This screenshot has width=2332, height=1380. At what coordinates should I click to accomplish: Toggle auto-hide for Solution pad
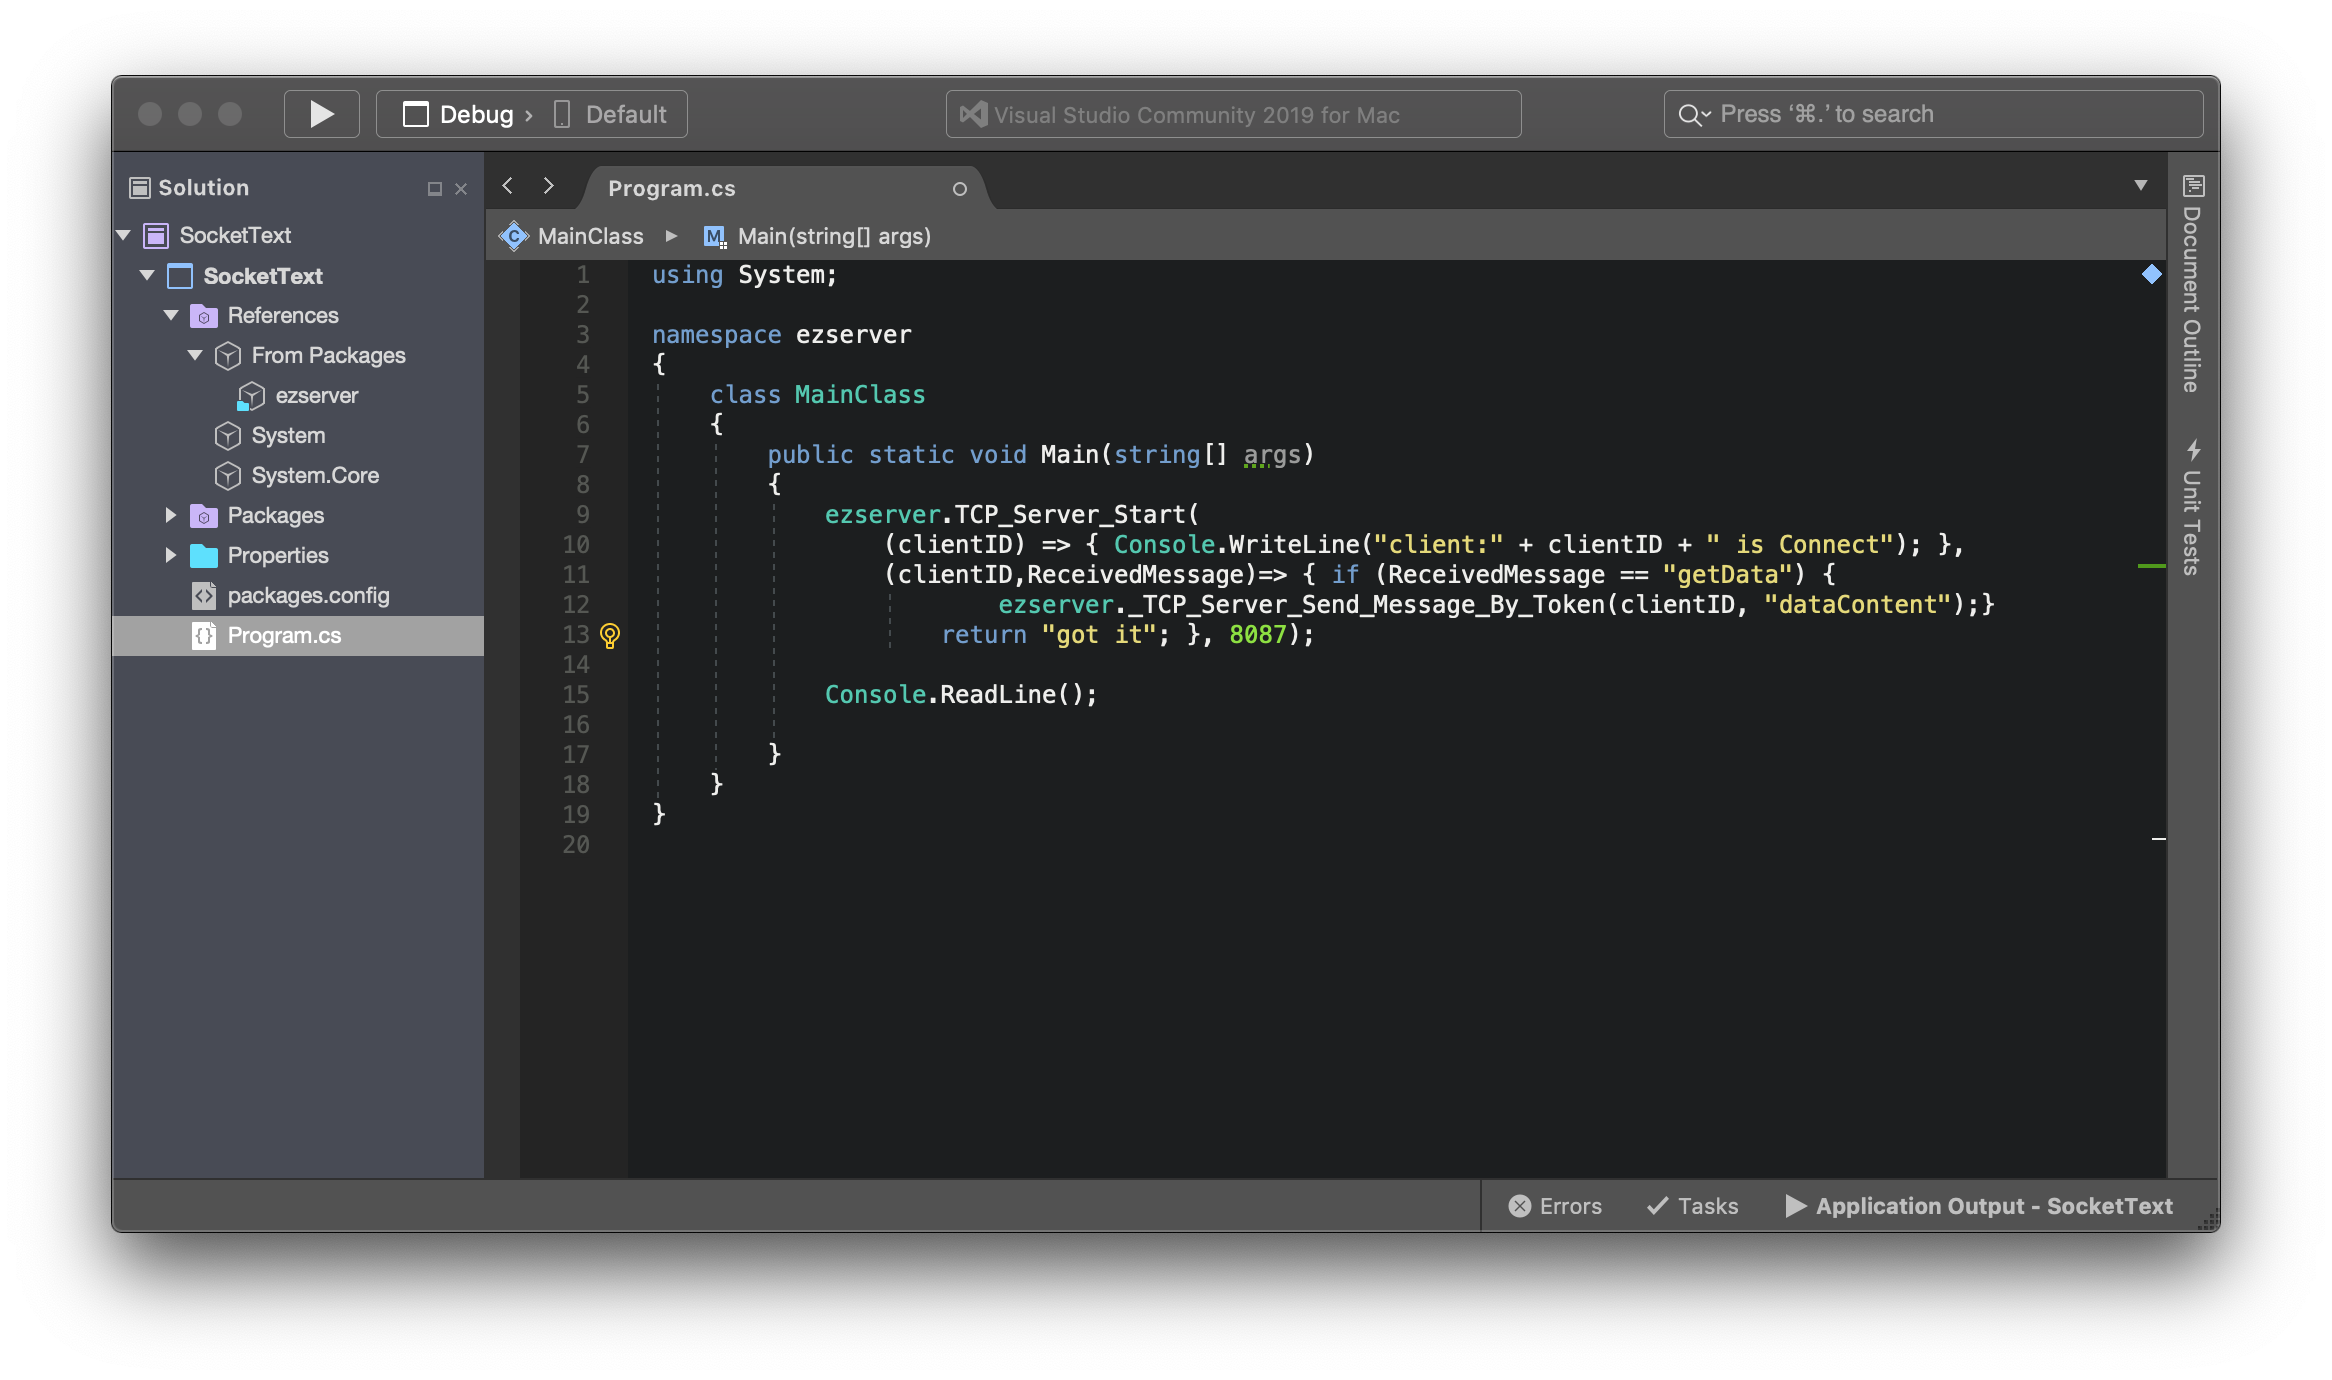[x=434, y=189]
